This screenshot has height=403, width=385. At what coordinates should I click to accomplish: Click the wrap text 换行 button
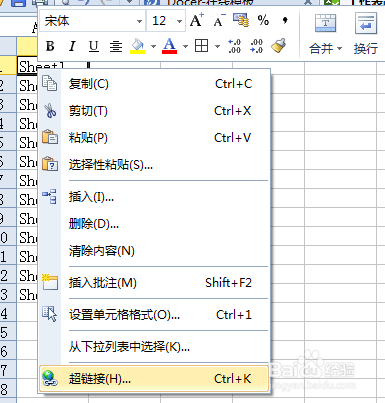click(366, 33)
